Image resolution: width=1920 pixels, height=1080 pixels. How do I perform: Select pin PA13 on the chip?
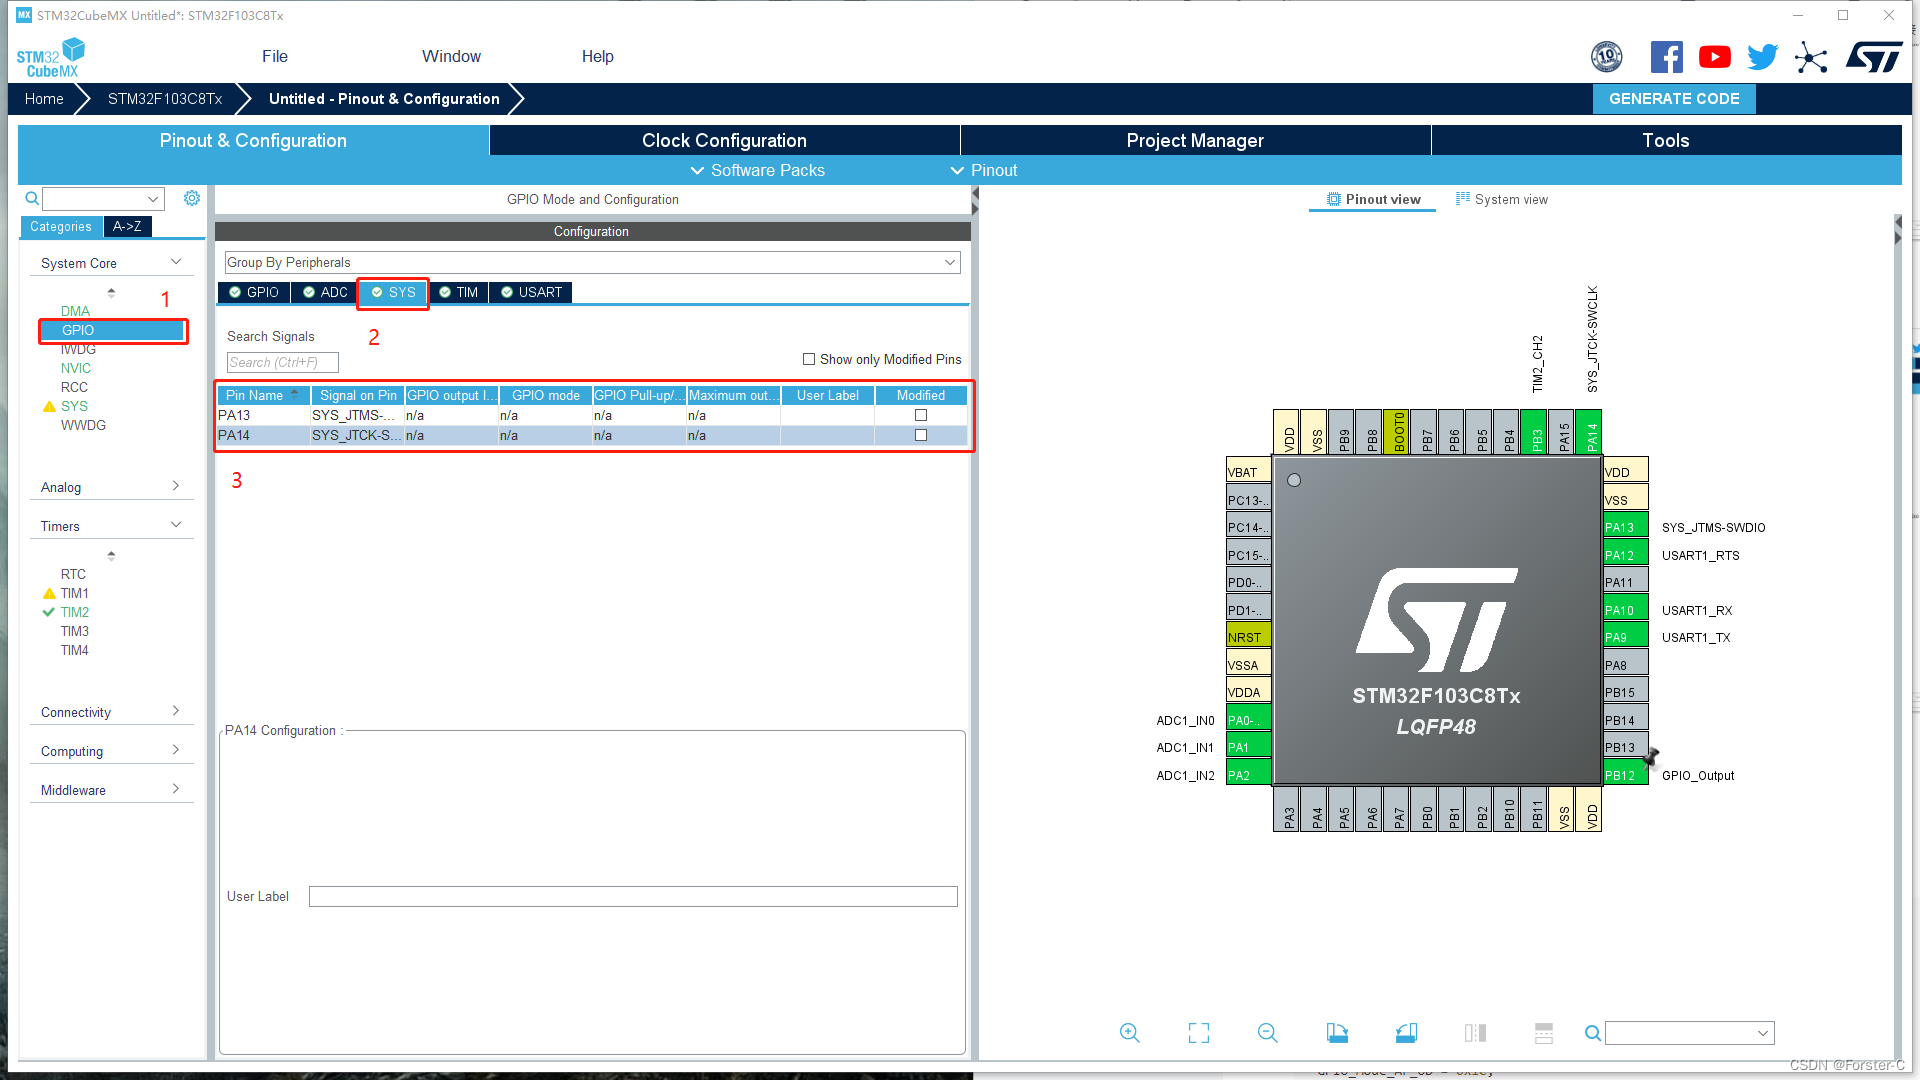(1625, 527)
